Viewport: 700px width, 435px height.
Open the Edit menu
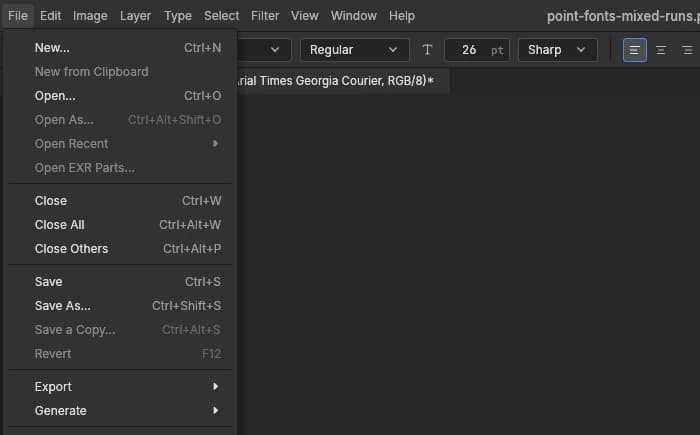pos(50,16)
